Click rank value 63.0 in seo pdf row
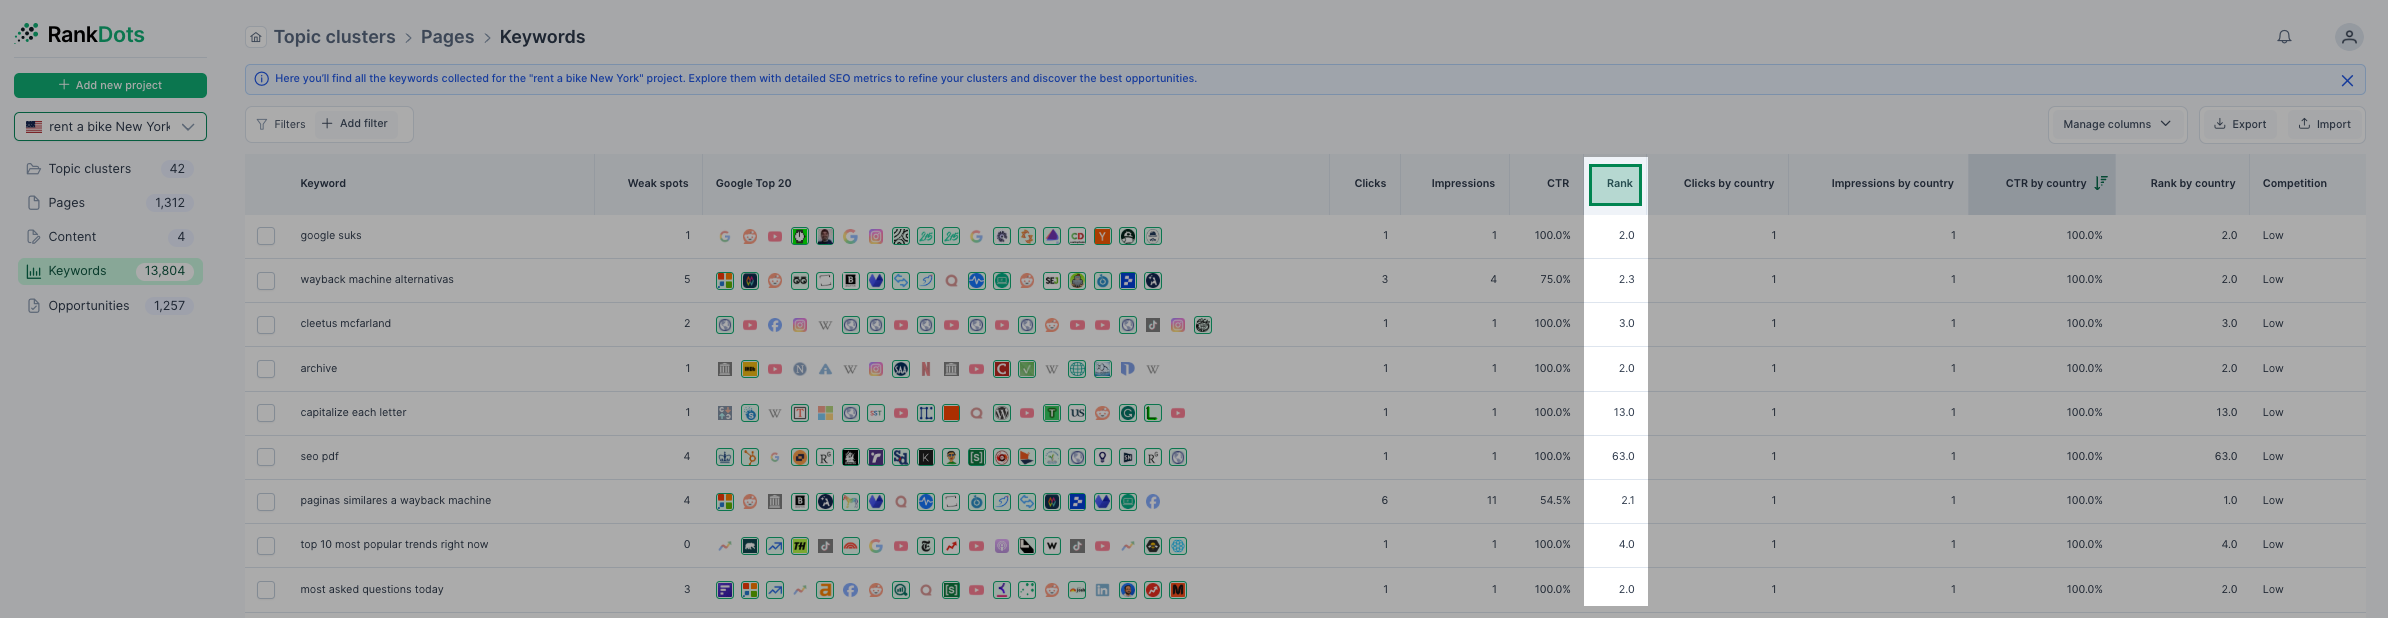 1623,457
